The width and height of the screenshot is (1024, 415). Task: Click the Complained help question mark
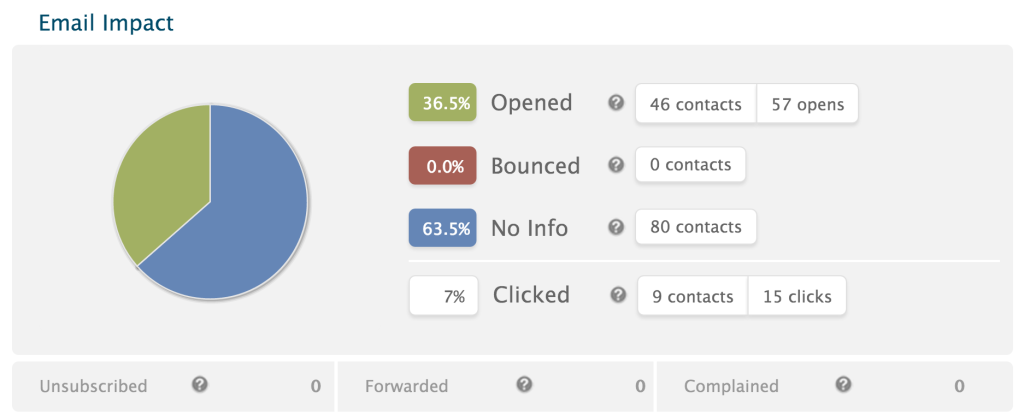point(843,384)
